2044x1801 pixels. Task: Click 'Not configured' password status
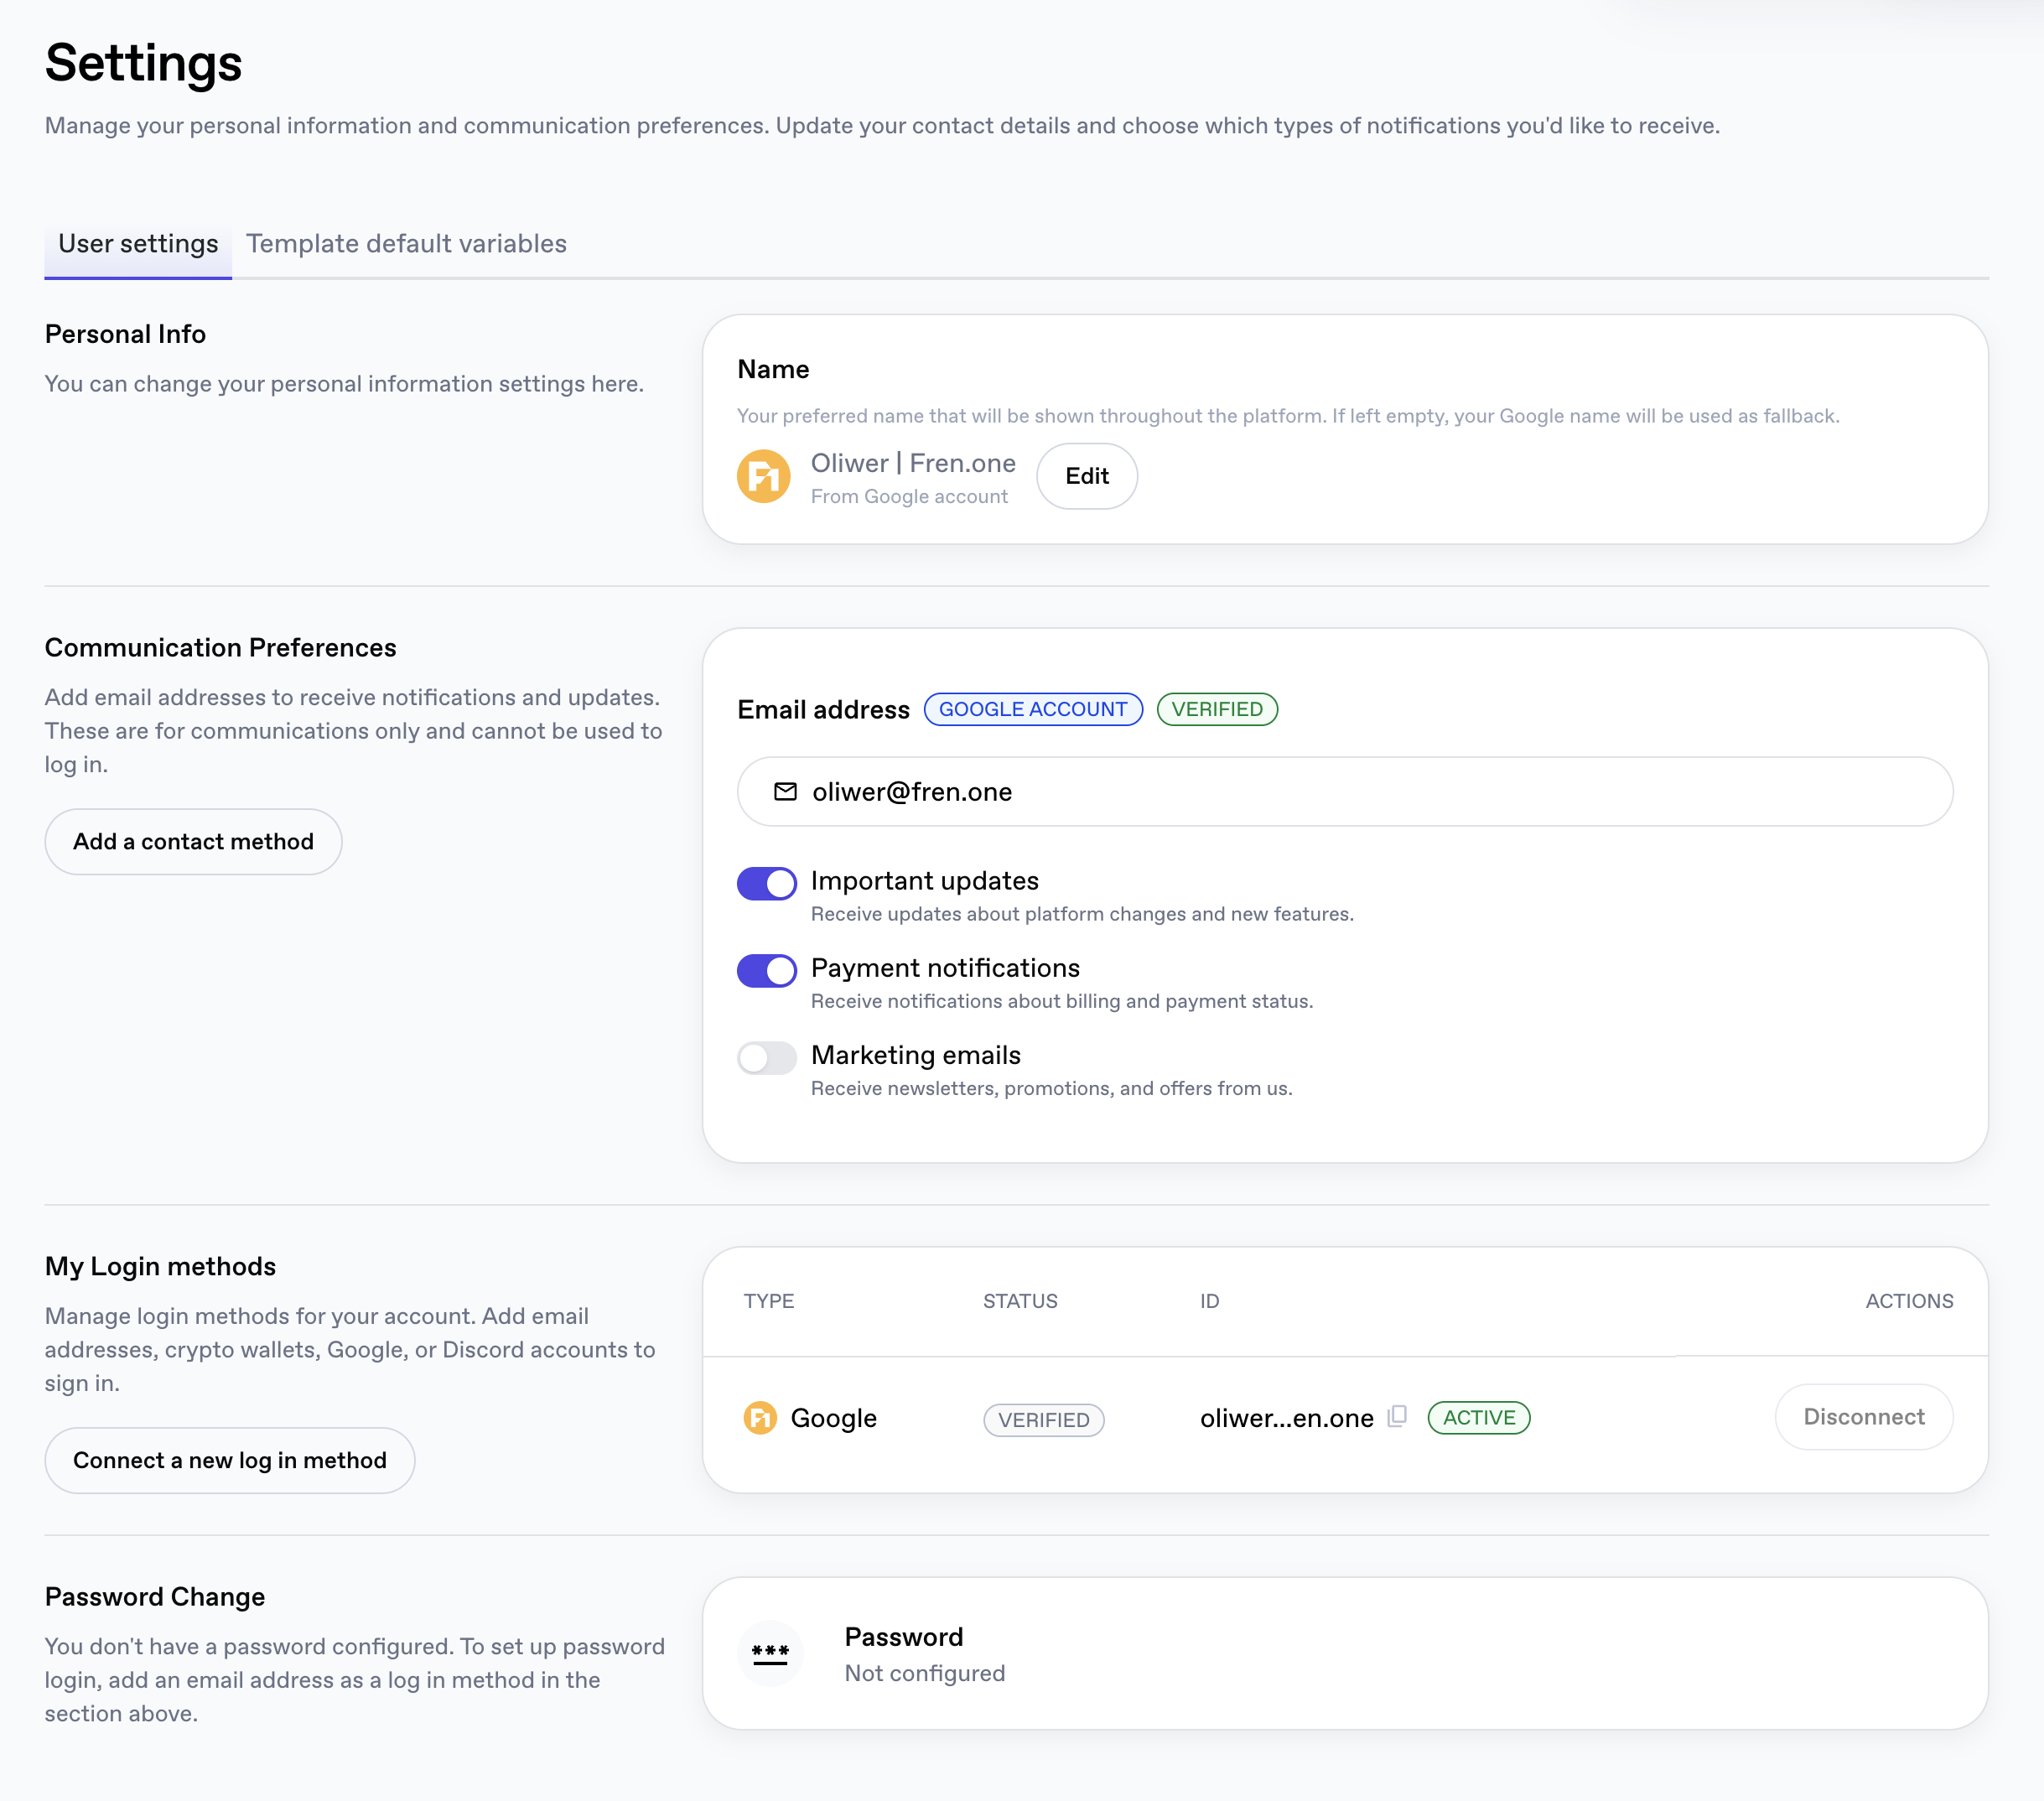coord(924,1673)
